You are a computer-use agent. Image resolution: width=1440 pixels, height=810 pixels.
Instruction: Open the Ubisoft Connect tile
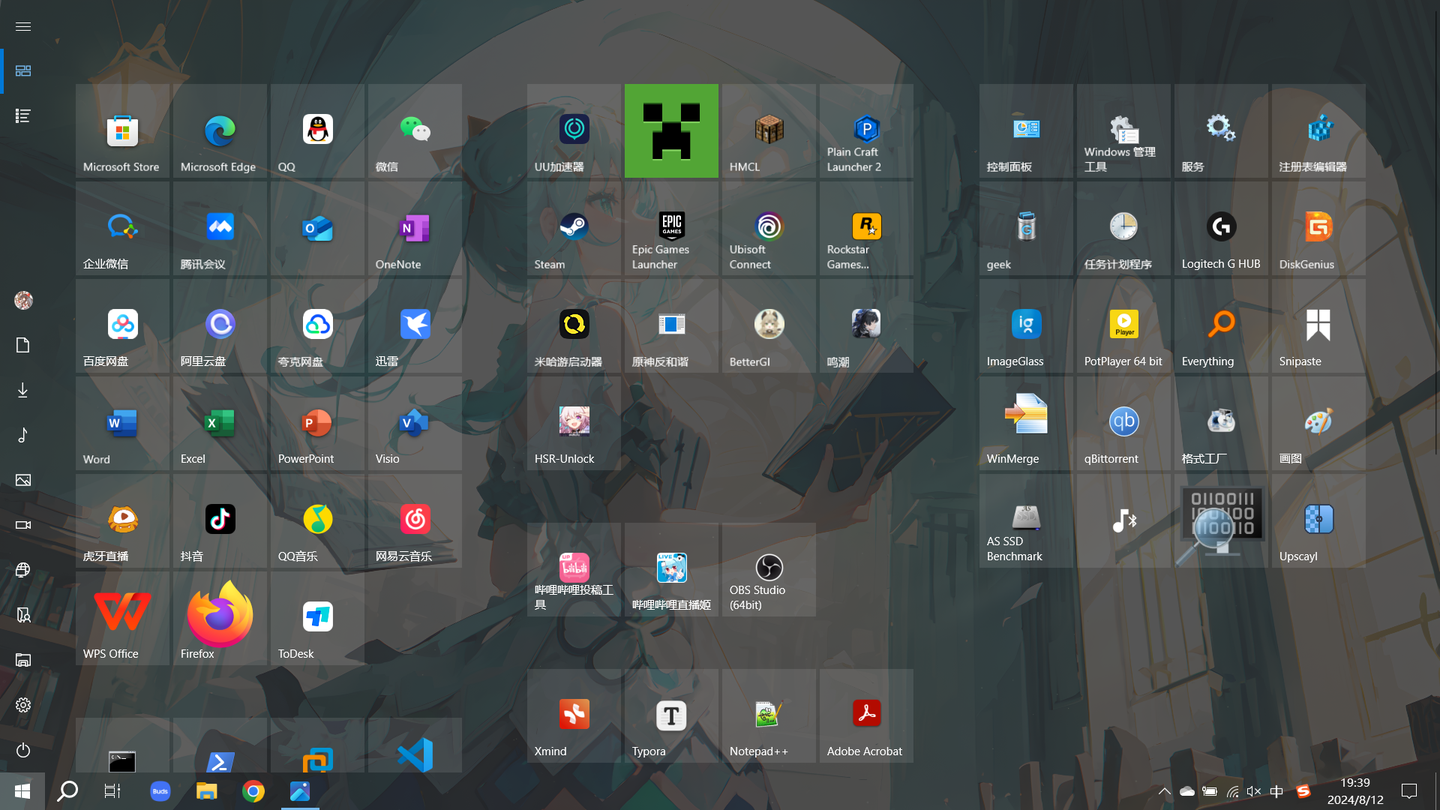[768, 228]
